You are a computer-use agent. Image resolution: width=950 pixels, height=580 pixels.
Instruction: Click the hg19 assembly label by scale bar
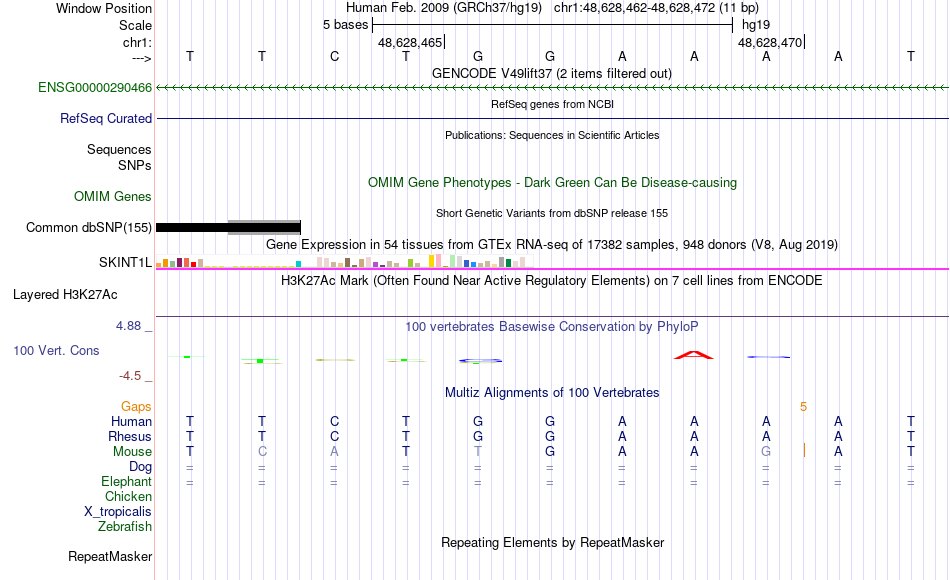(756, 25)
